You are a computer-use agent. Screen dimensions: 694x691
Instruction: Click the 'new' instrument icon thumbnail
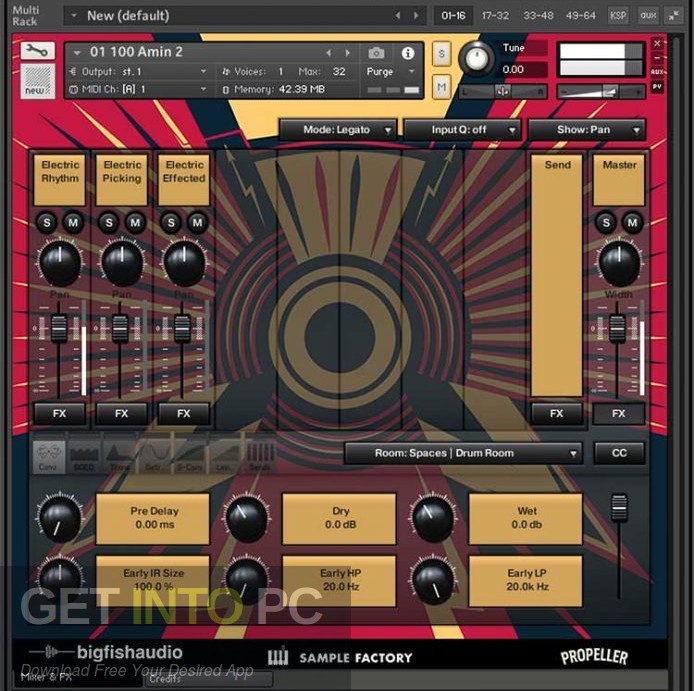coord(37,81)
